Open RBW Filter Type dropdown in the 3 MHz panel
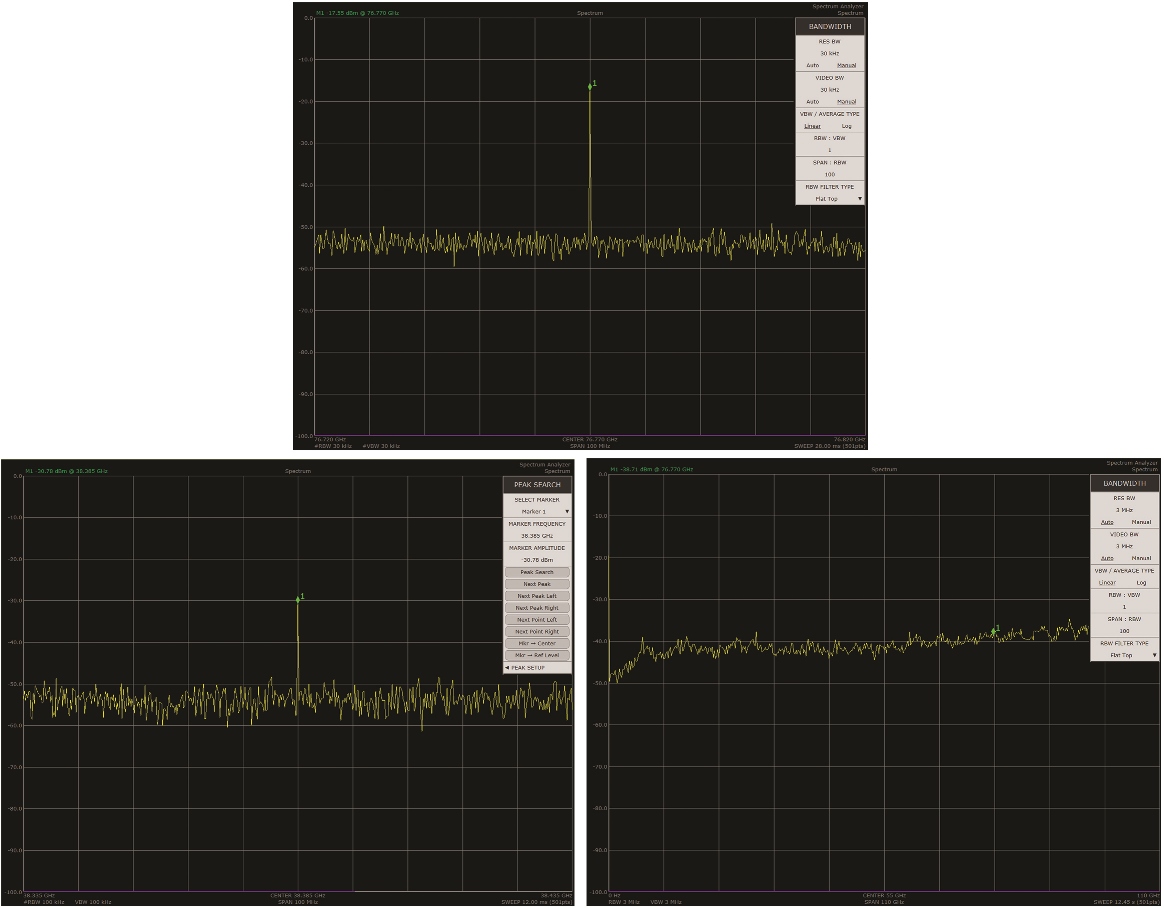 pyautogui.click(x=1125, y=655)
